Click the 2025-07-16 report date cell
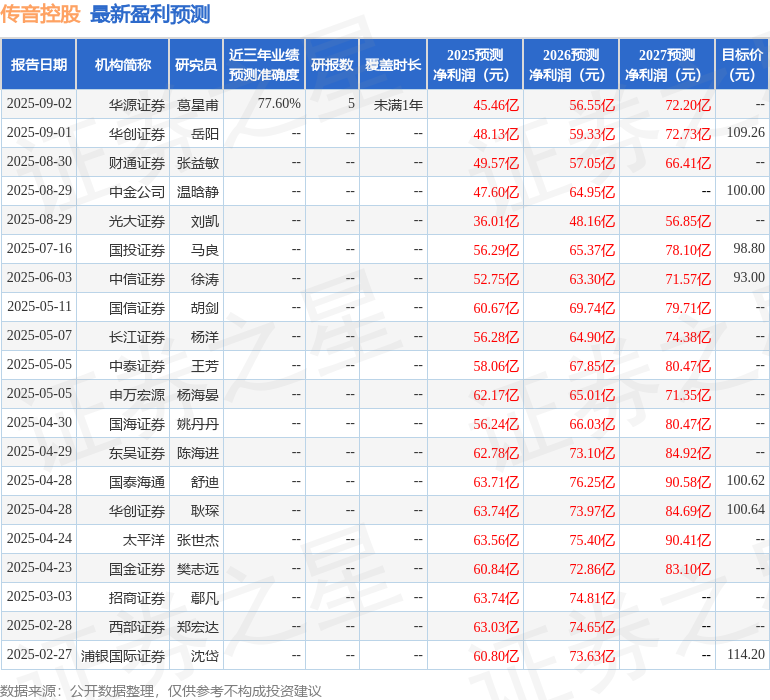The image size is (770, 700). (39, 248)
